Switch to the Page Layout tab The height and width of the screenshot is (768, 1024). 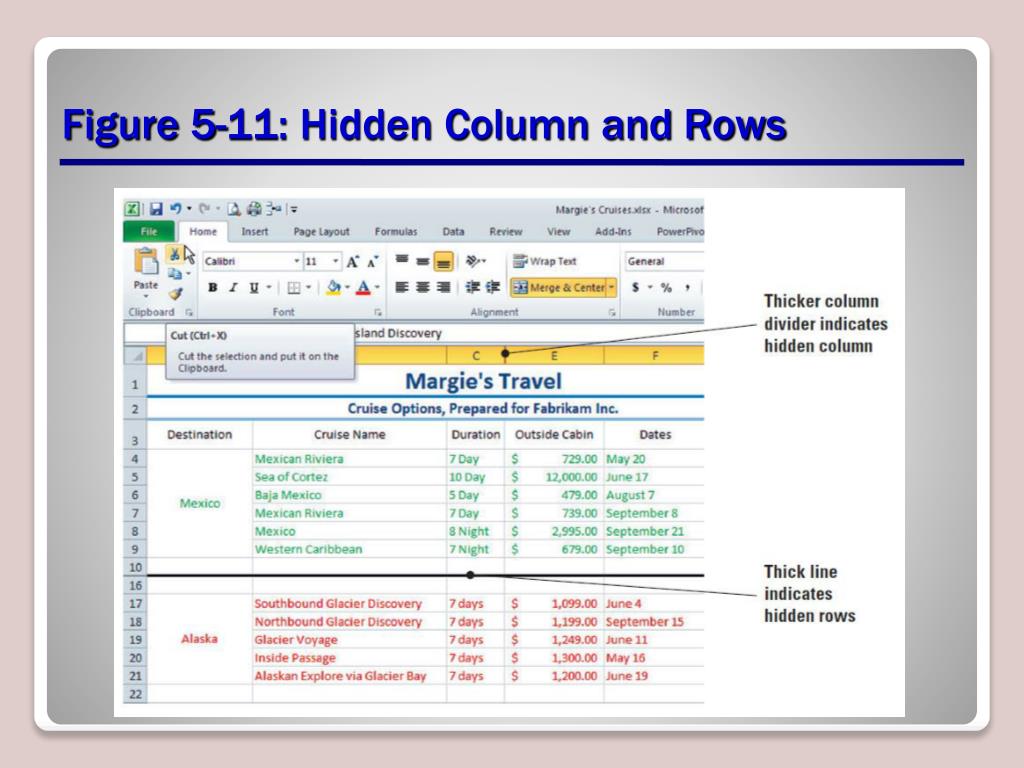point(321,231)
